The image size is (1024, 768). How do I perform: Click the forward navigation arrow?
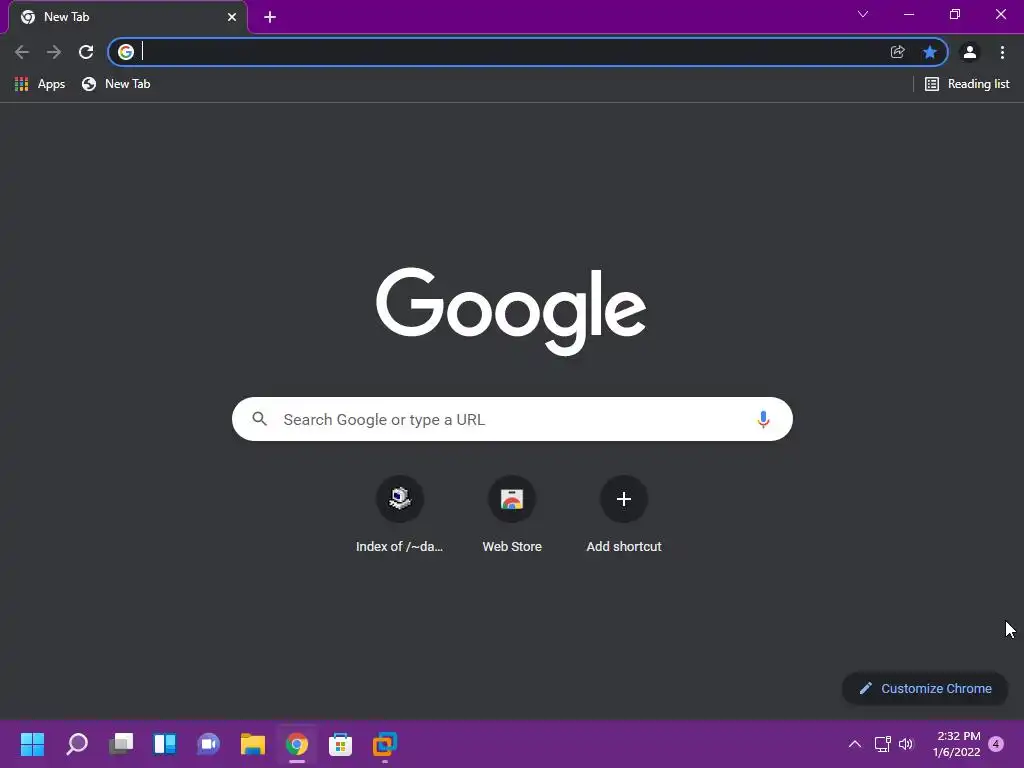coord(54,52)
